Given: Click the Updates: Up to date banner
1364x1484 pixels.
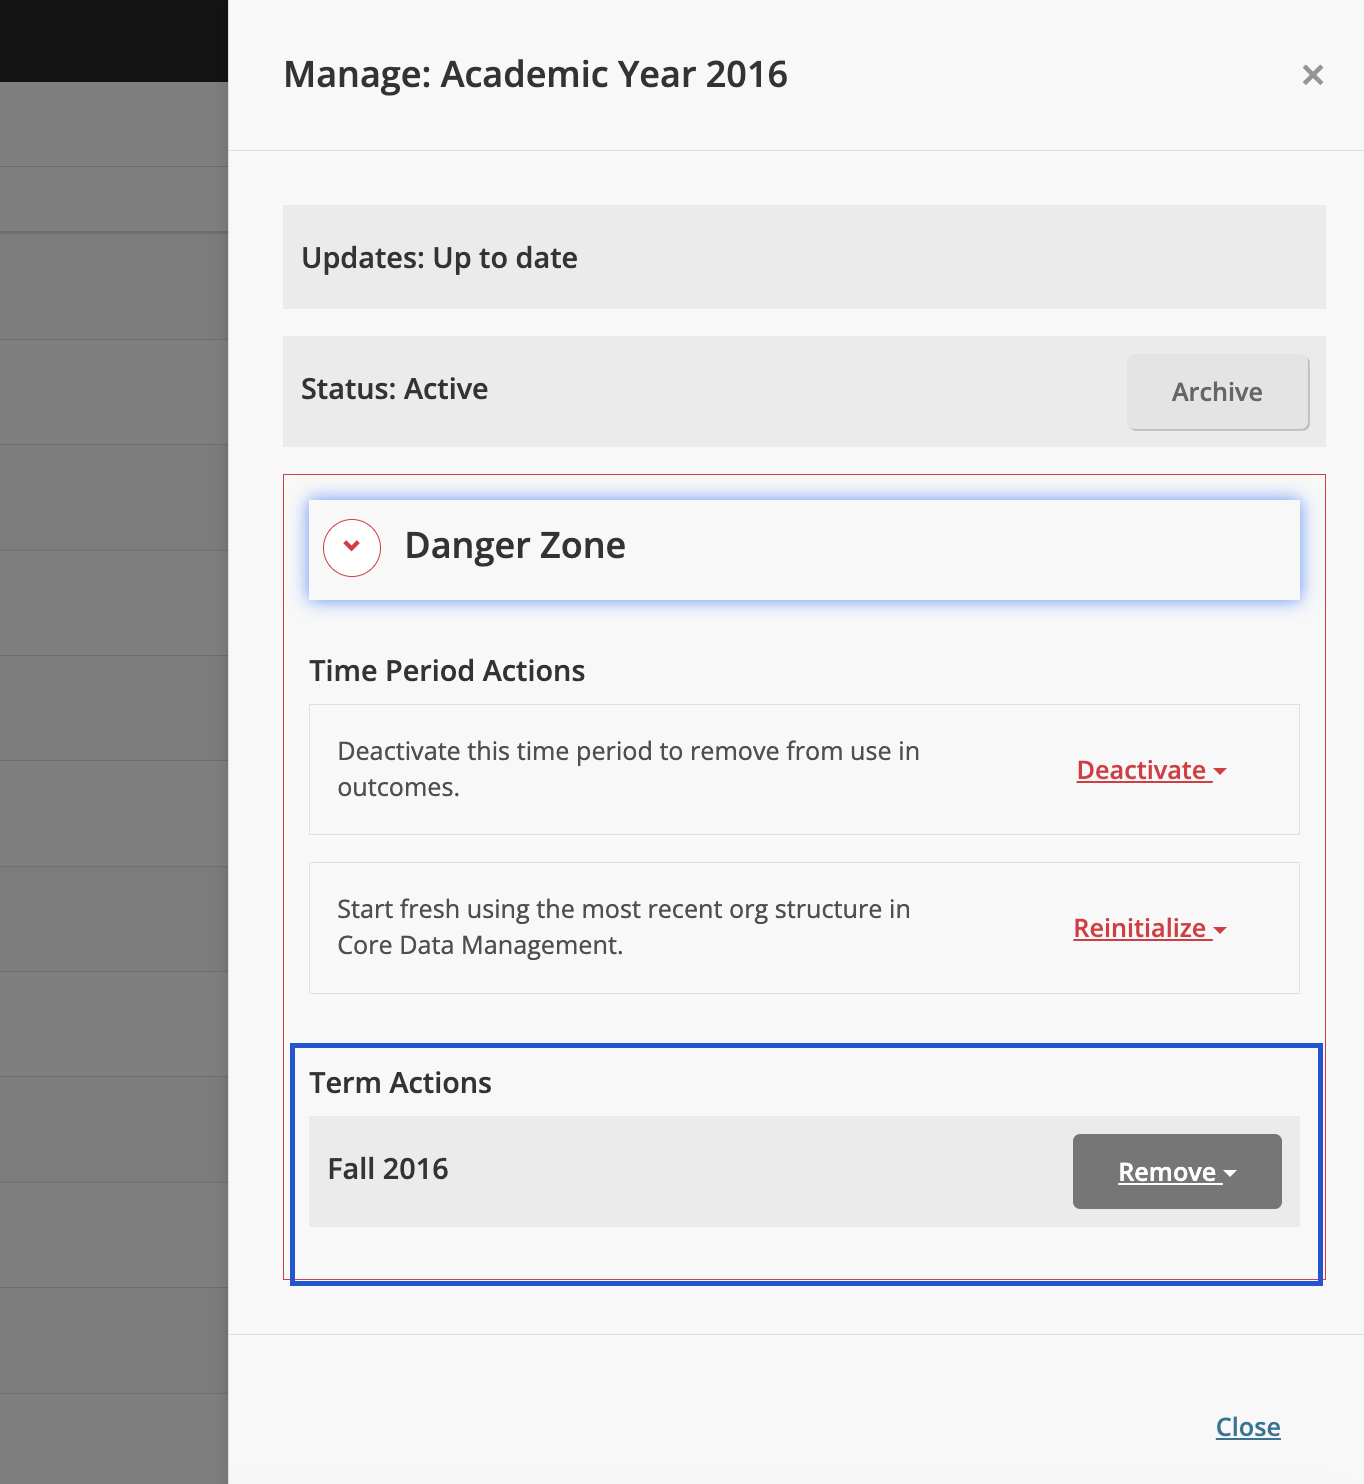Looking at the screenshot, I should coord(440,258).
